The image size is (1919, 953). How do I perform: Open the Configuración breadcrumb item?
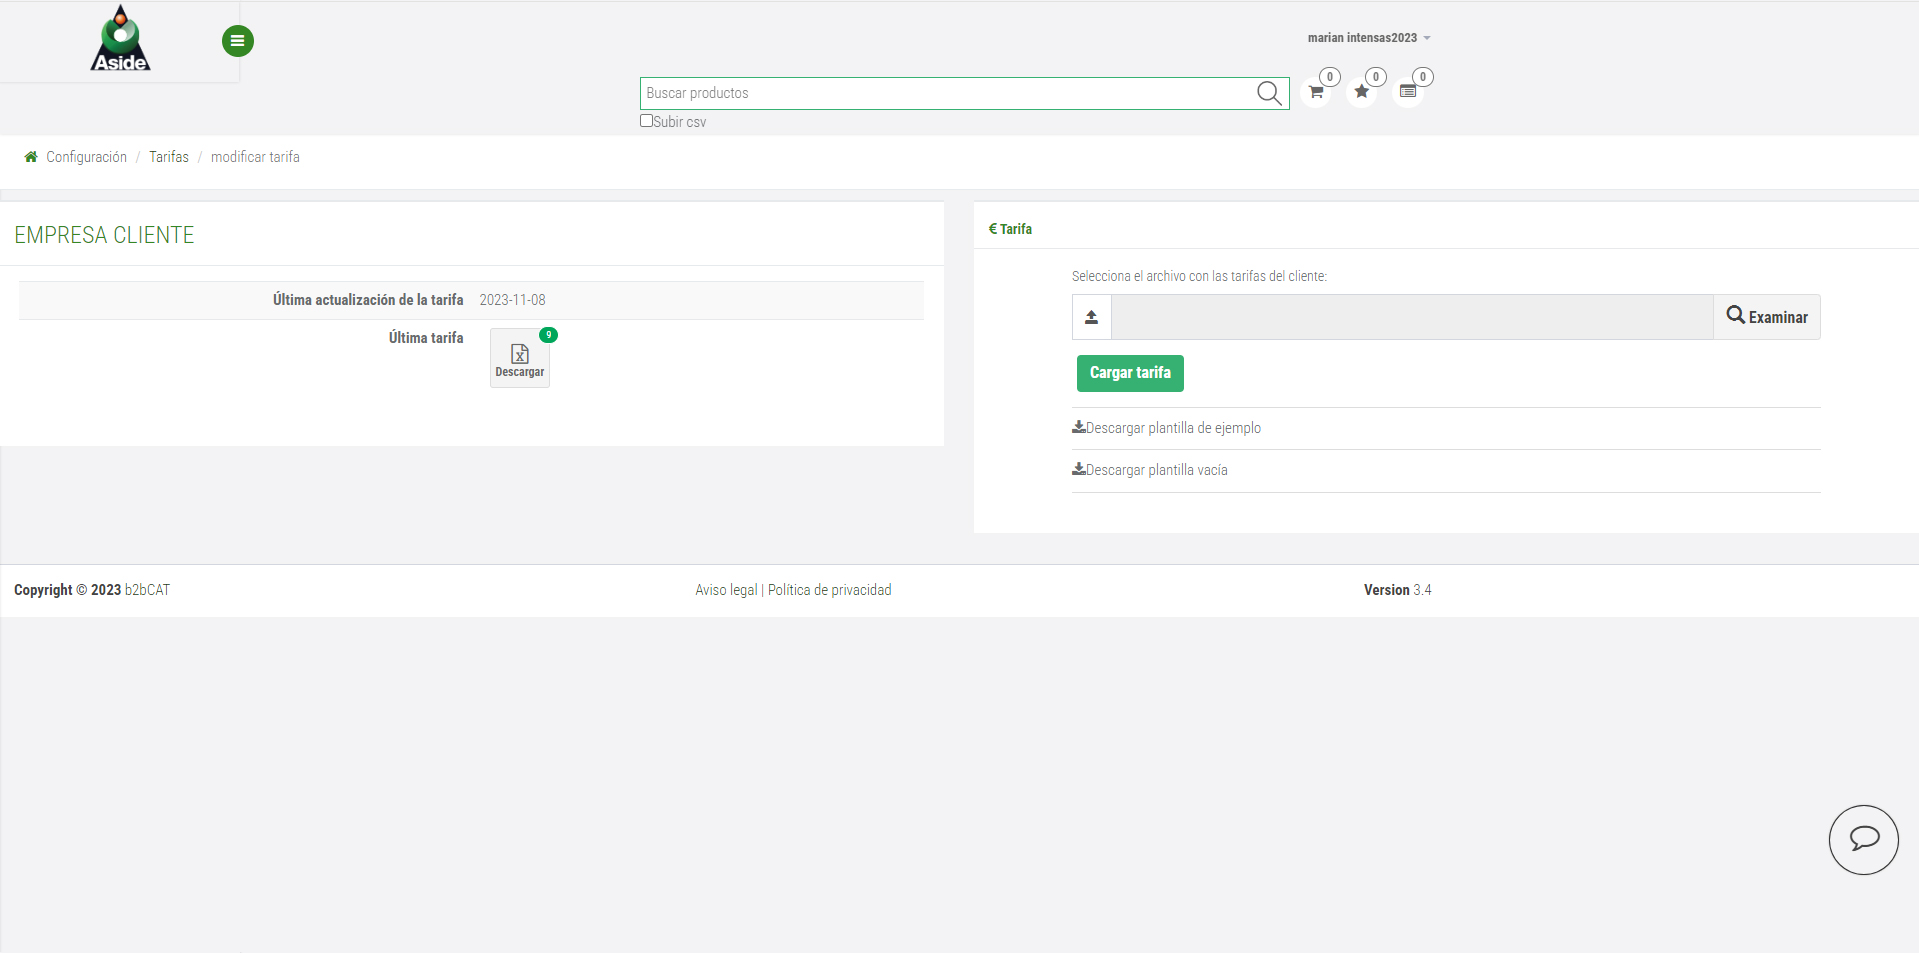pos(86,156)
